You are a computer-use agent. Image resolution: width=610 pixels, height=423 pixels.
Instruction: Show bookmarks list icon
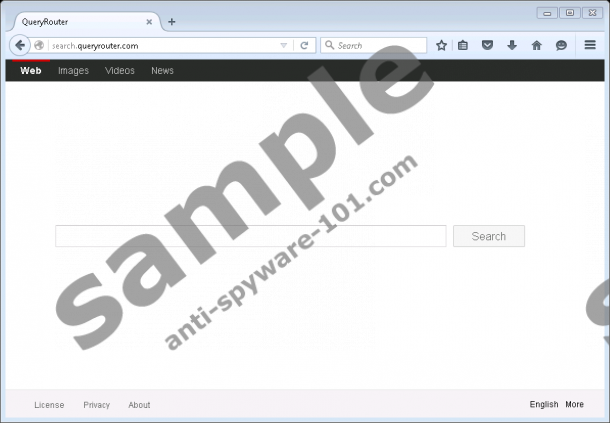[463, 45]
